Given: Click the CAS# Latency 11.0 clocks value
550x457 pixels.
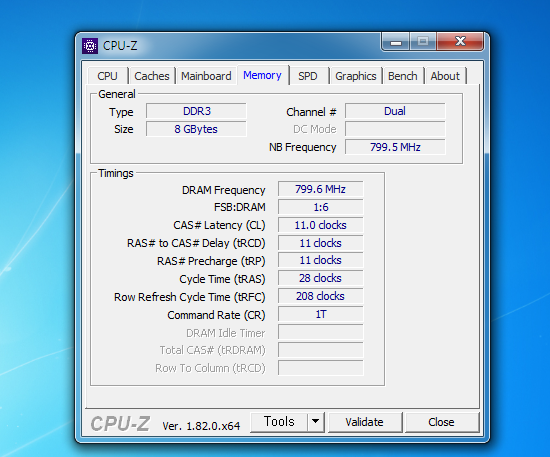Looking at the screenshot, I should [321, 225].
